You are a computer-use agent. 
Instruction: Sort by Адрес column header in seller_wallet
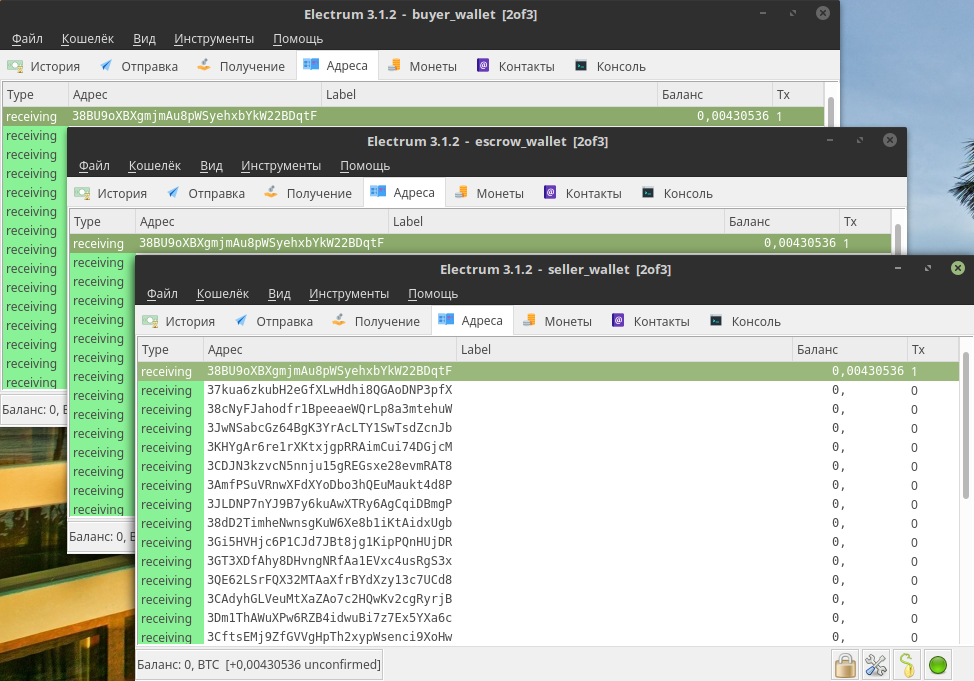click(330, 349)
